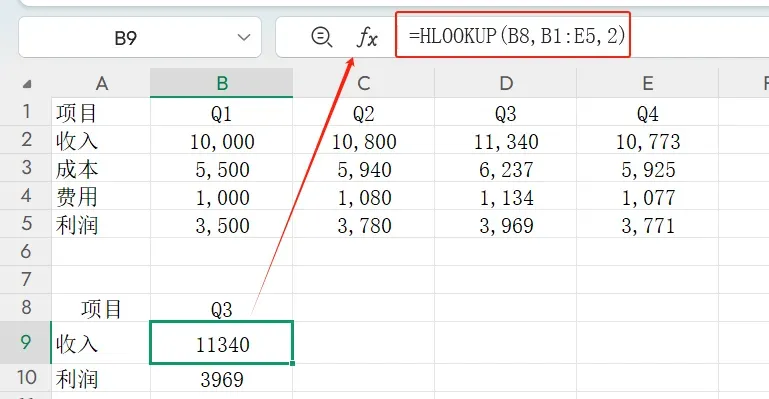Select column E header
This screenshot has height=399, width=769.
point(647,83)
